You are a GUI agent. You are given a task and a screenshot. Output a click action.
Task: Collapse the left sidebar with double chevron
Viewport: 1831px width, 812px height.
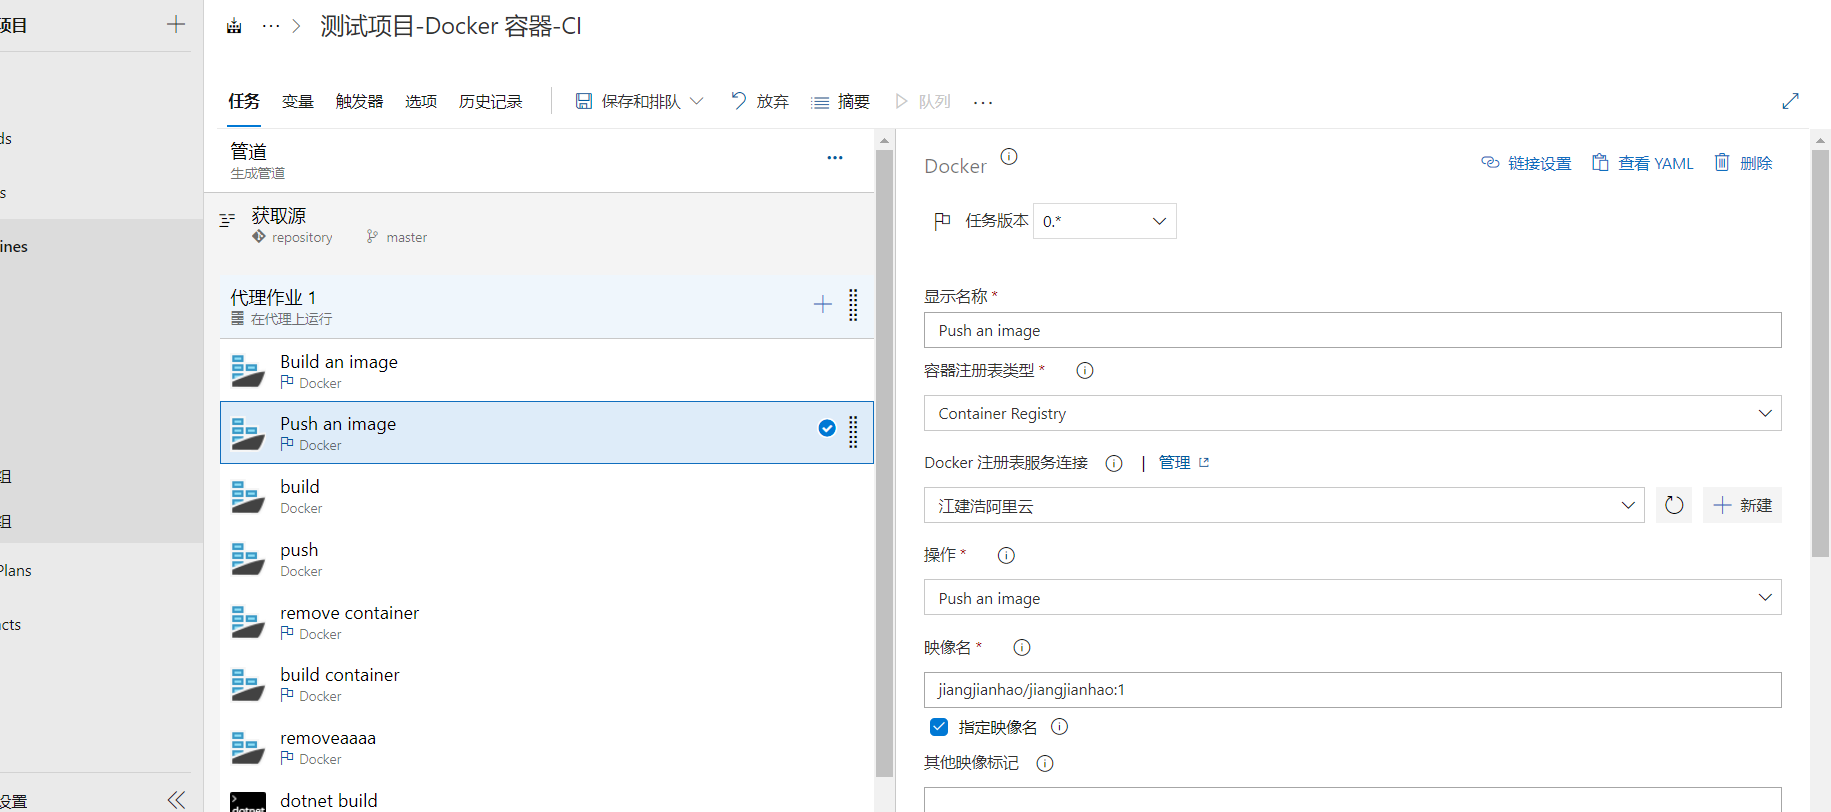[176, 799]
